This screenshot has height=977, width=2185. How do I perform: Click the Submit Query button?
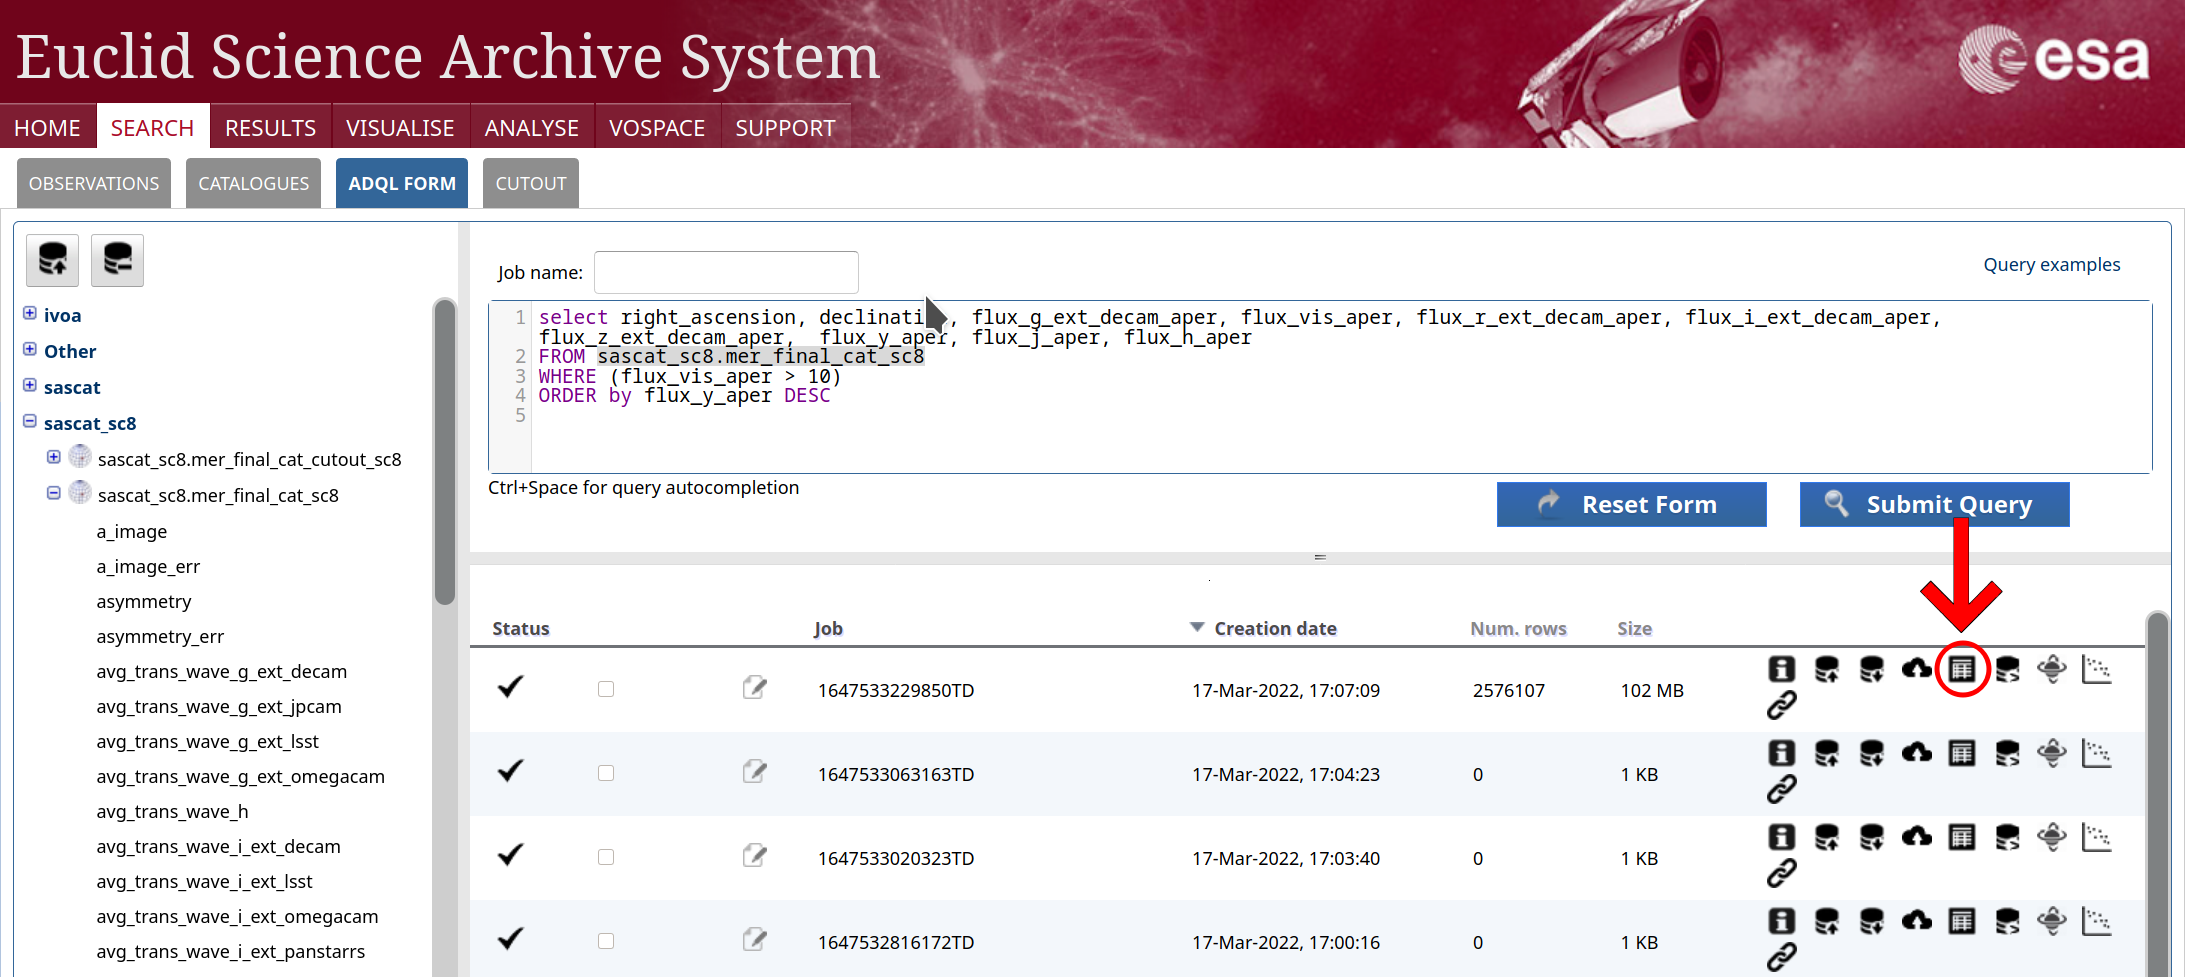1934,504
